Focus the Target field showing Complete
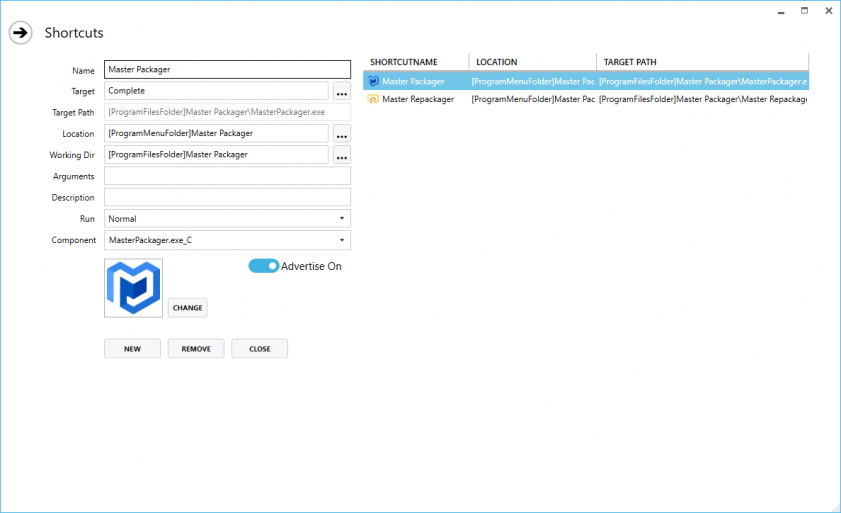Image resolution: width=841 pixels, height=513 pixels. click(x=216, y=91)
